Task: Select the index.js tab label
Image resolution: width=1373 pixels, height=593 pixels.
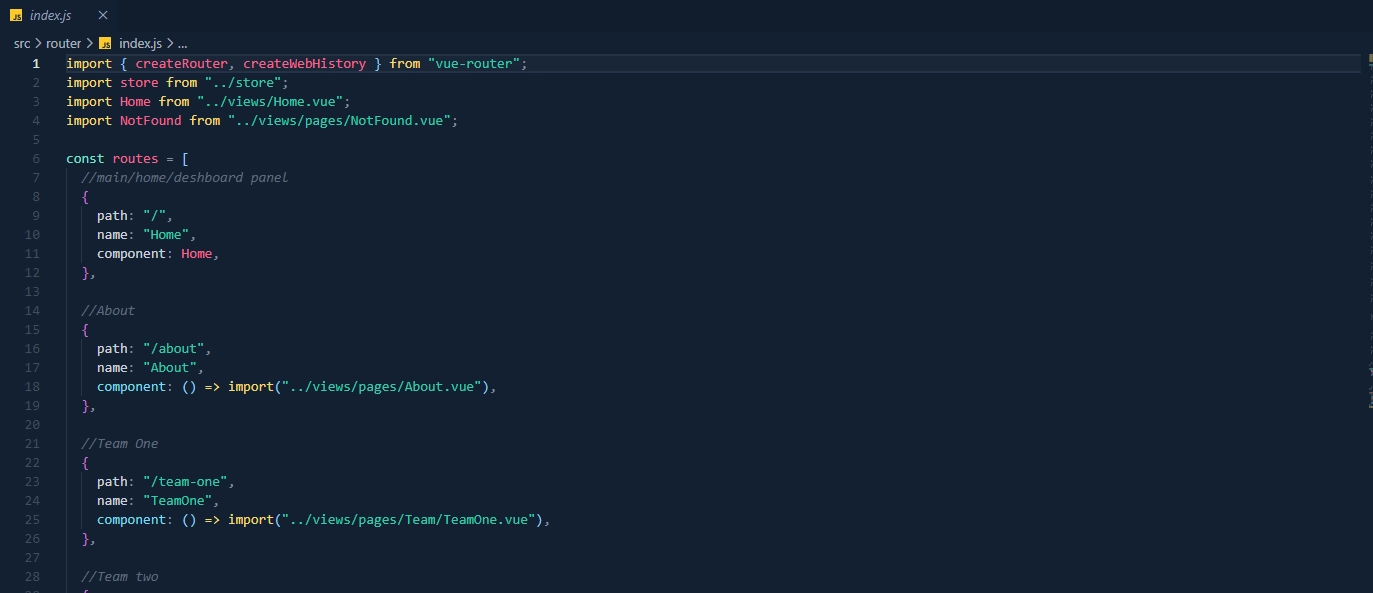Action: tap(52, 15)
